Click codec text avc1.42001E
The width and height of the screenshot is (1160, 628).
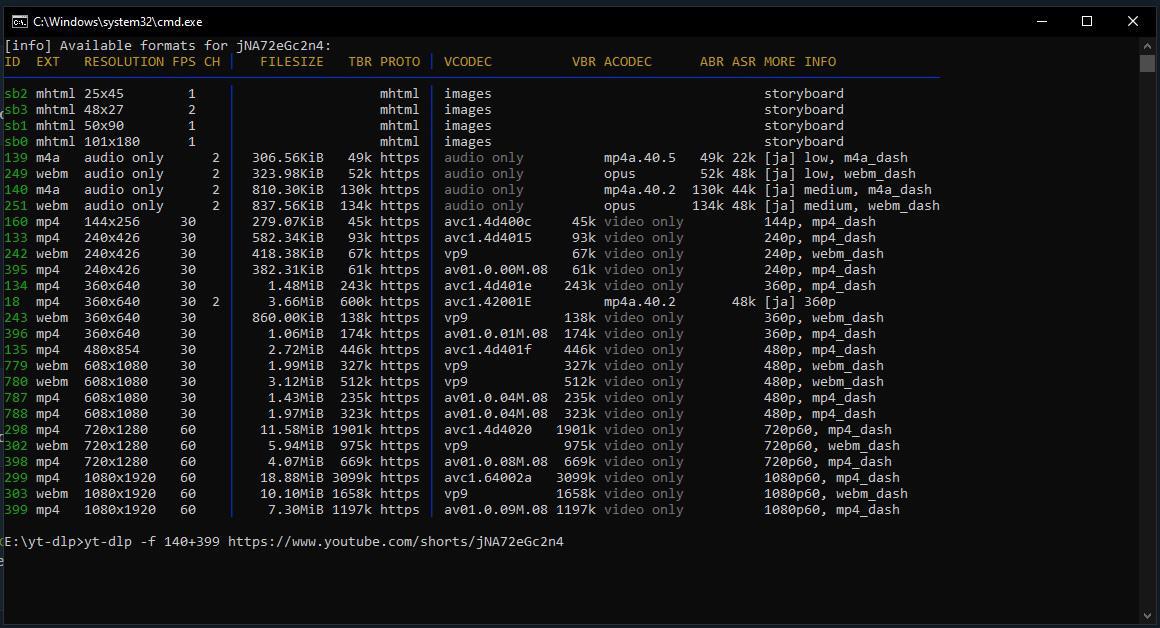tap(488, 302)
